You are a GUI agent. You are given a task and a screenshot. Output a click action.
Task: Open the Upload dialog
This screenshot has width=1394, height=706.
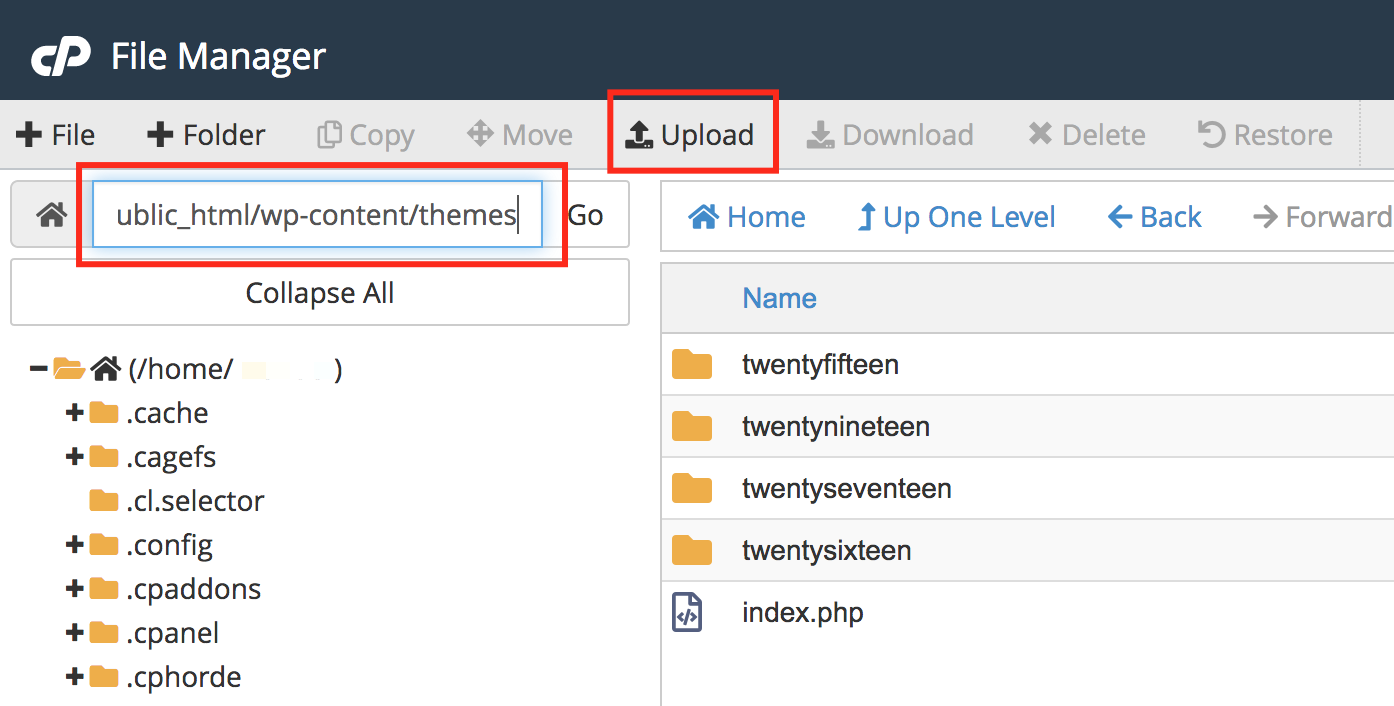(x=690, y=135)
